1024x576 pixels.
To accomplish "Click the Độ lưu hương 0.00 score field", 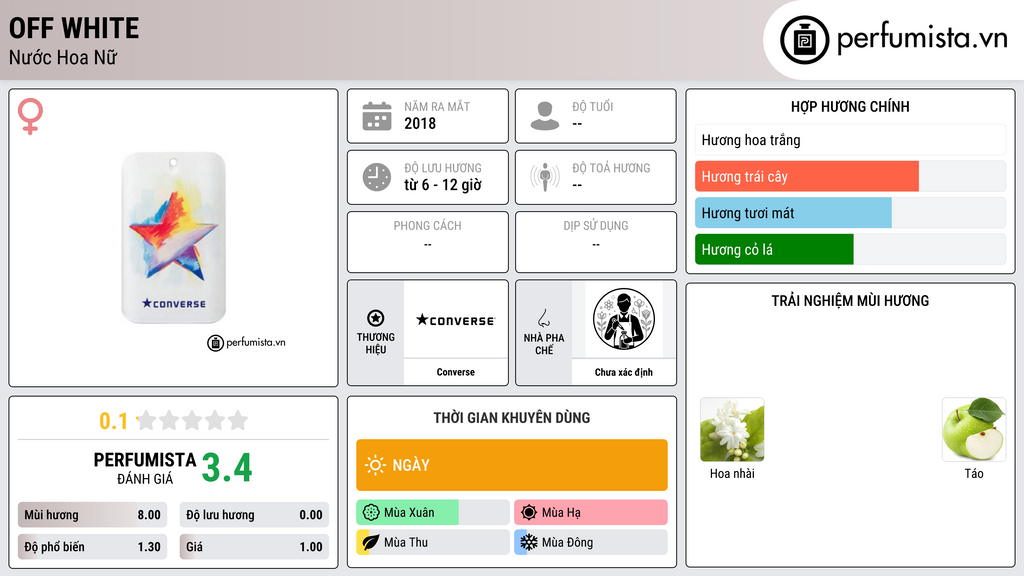I will [x=254, y=515].
